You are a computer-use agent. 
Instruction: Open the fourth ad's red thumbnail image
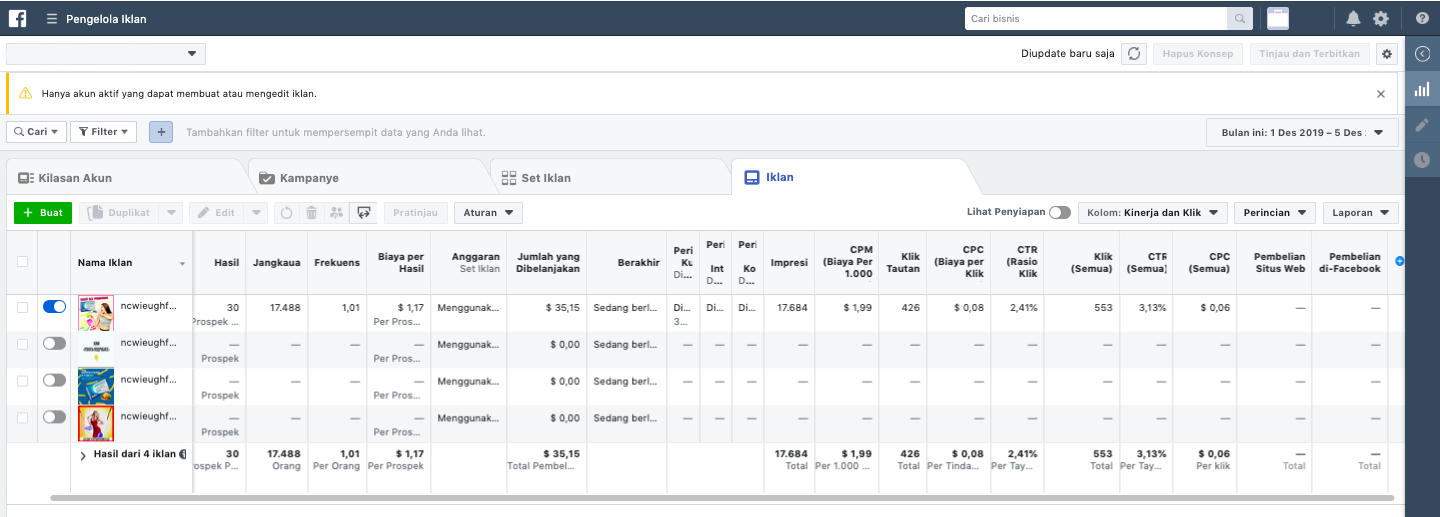[96, 423]
